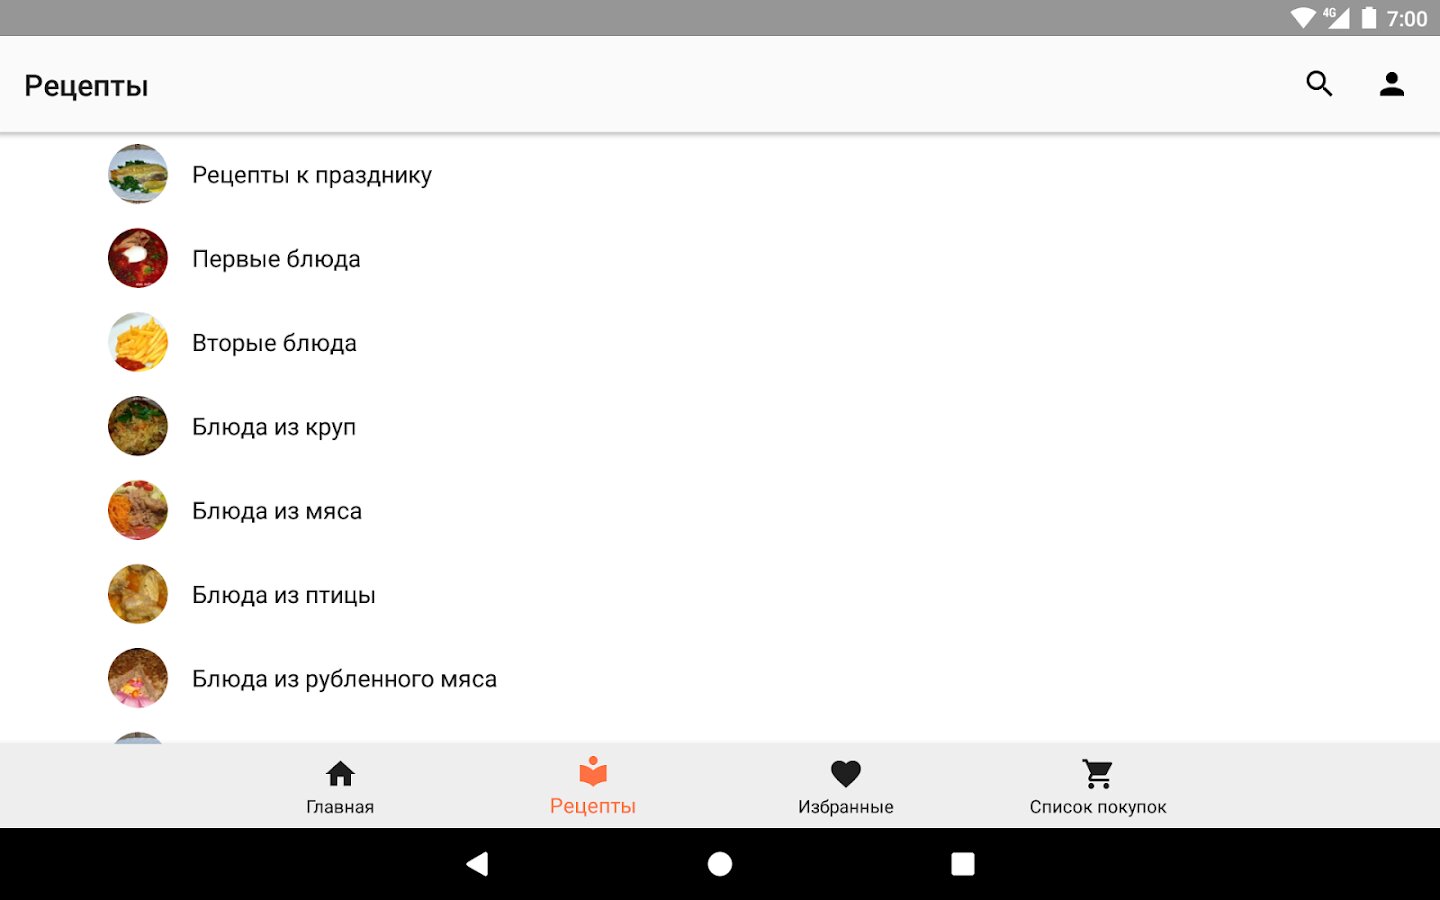Open the search magnifier icon
Viewport: 1440px width, 900px height.
(1319, 84)
